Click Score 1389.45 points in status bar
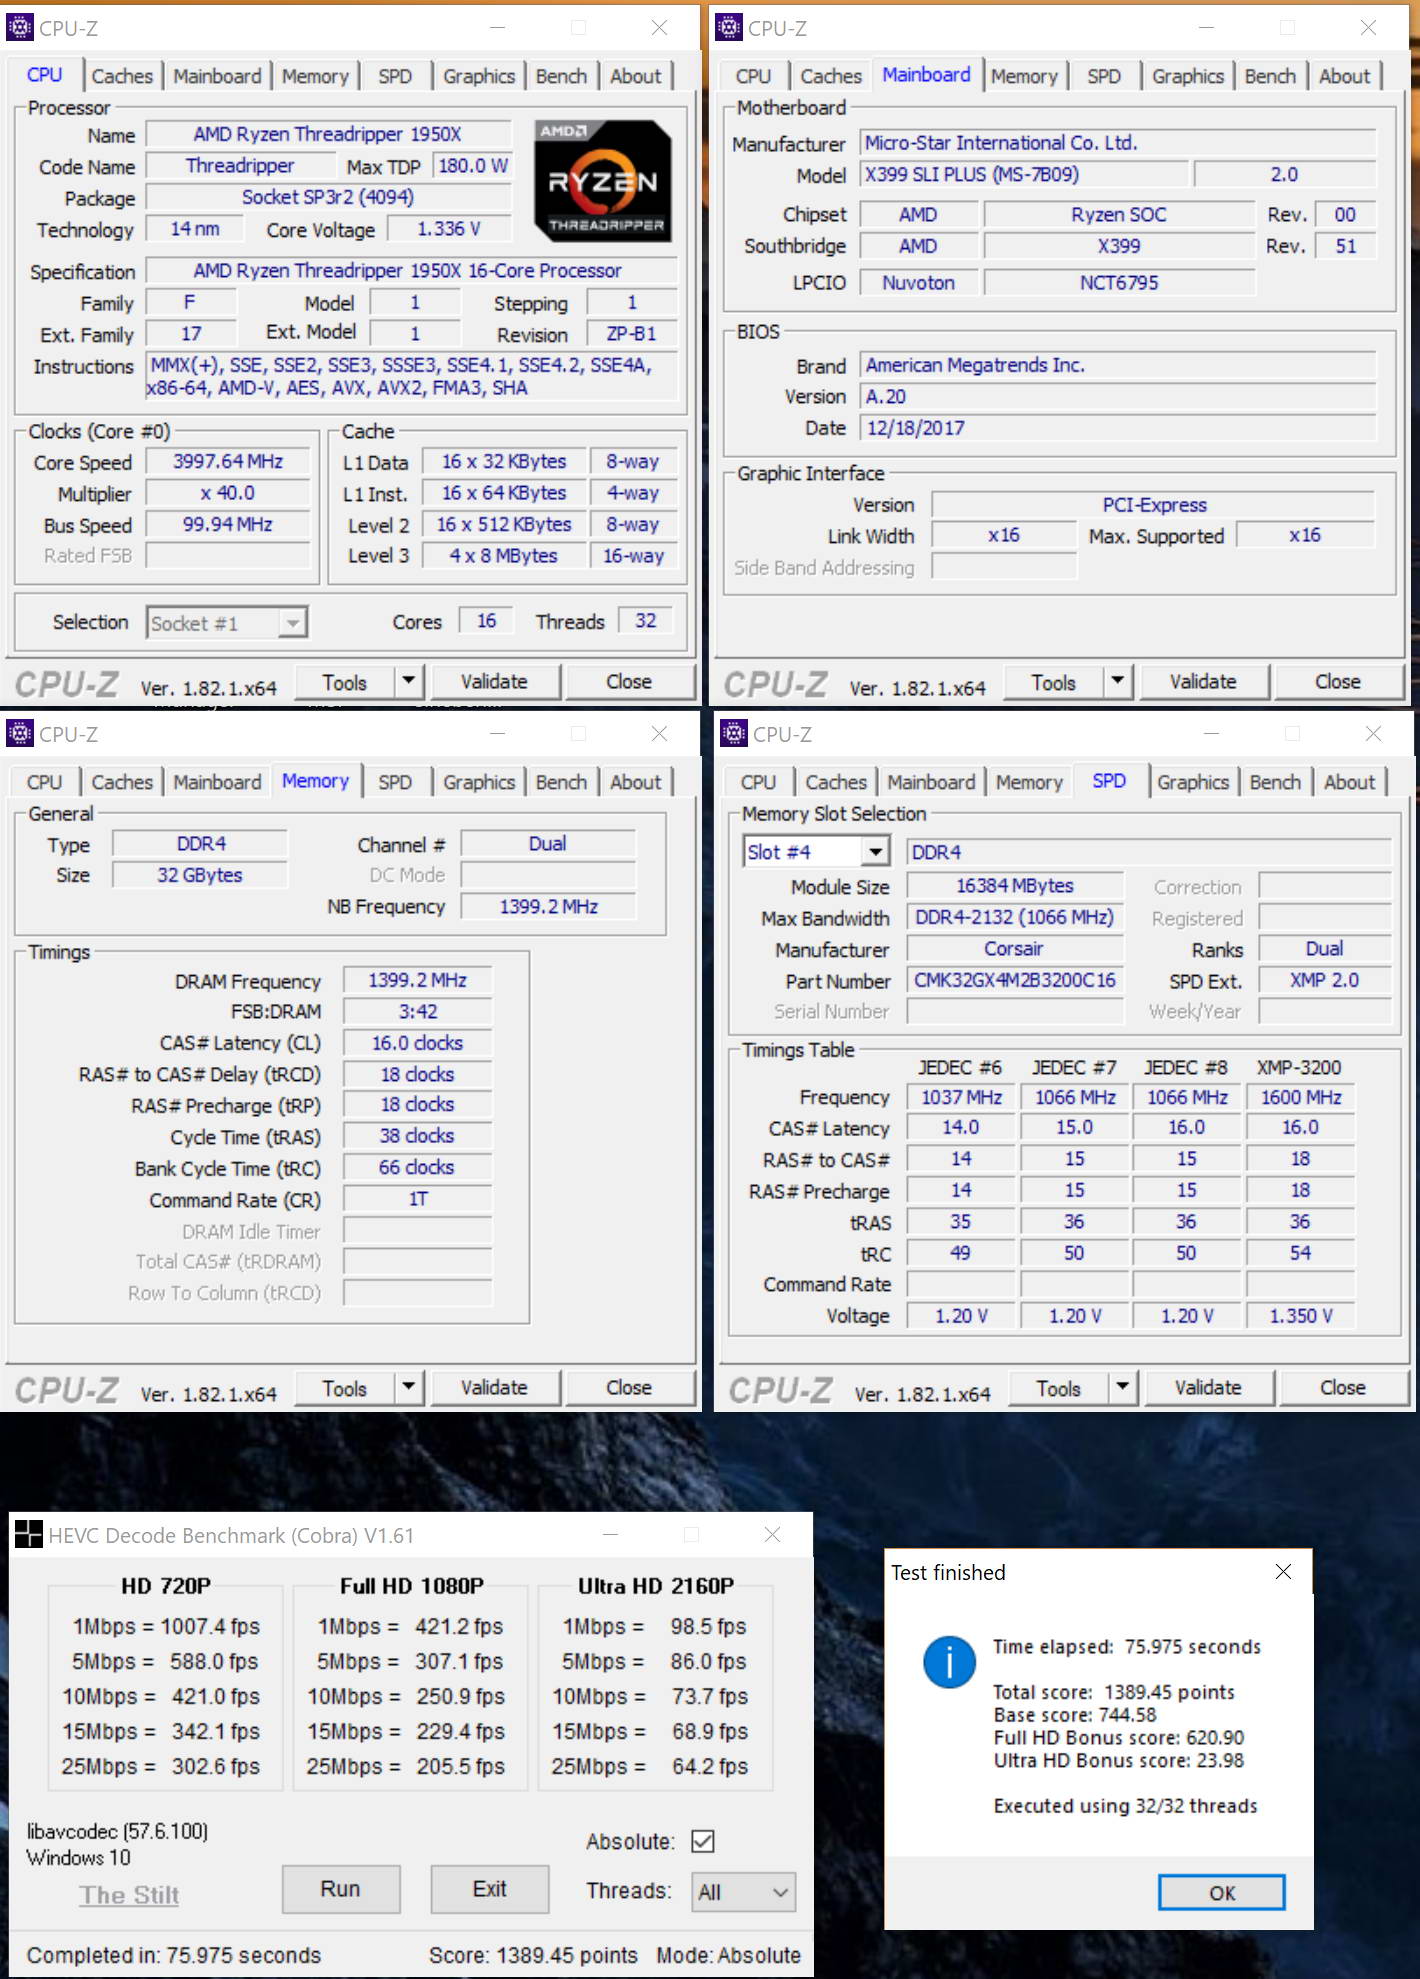The height and width of the screenshot is (1979, 1420). click(533, 1955)
